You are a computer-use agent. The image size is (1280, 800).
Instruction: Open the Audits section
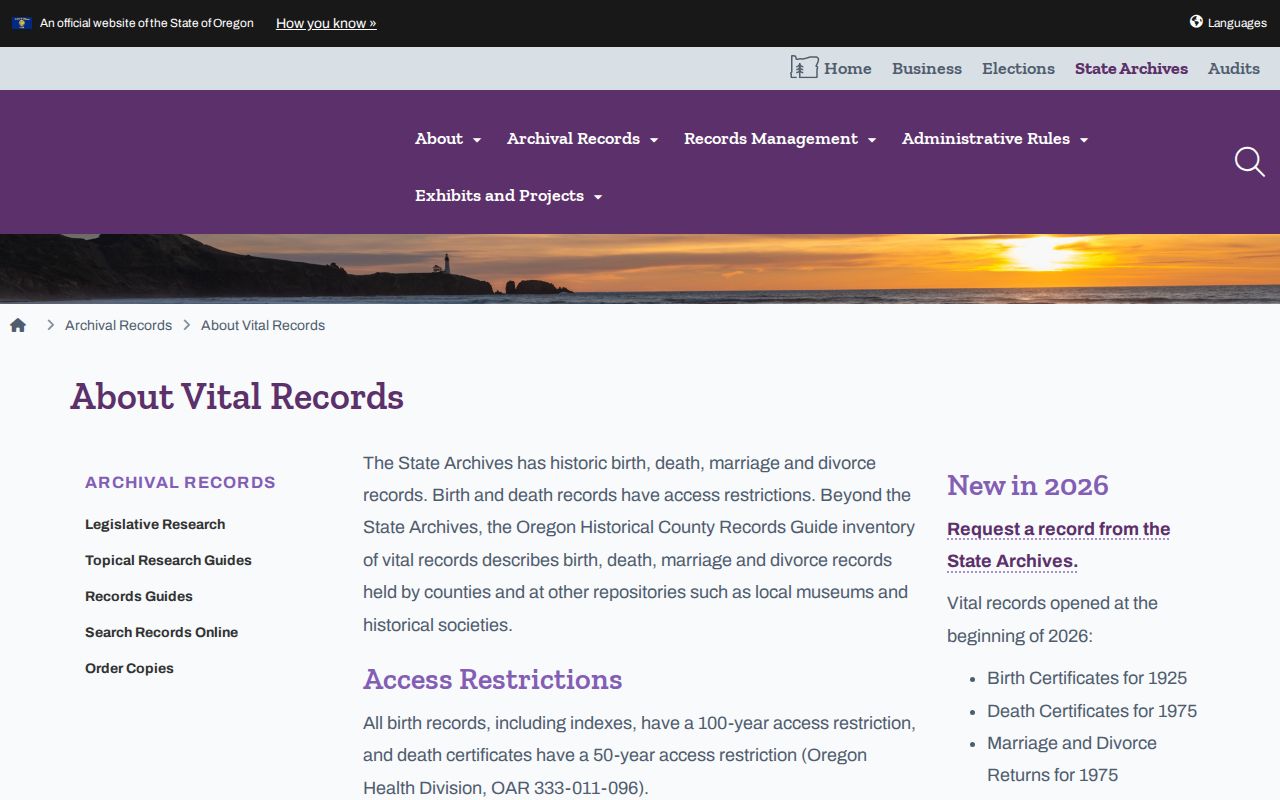point(1234,68)
